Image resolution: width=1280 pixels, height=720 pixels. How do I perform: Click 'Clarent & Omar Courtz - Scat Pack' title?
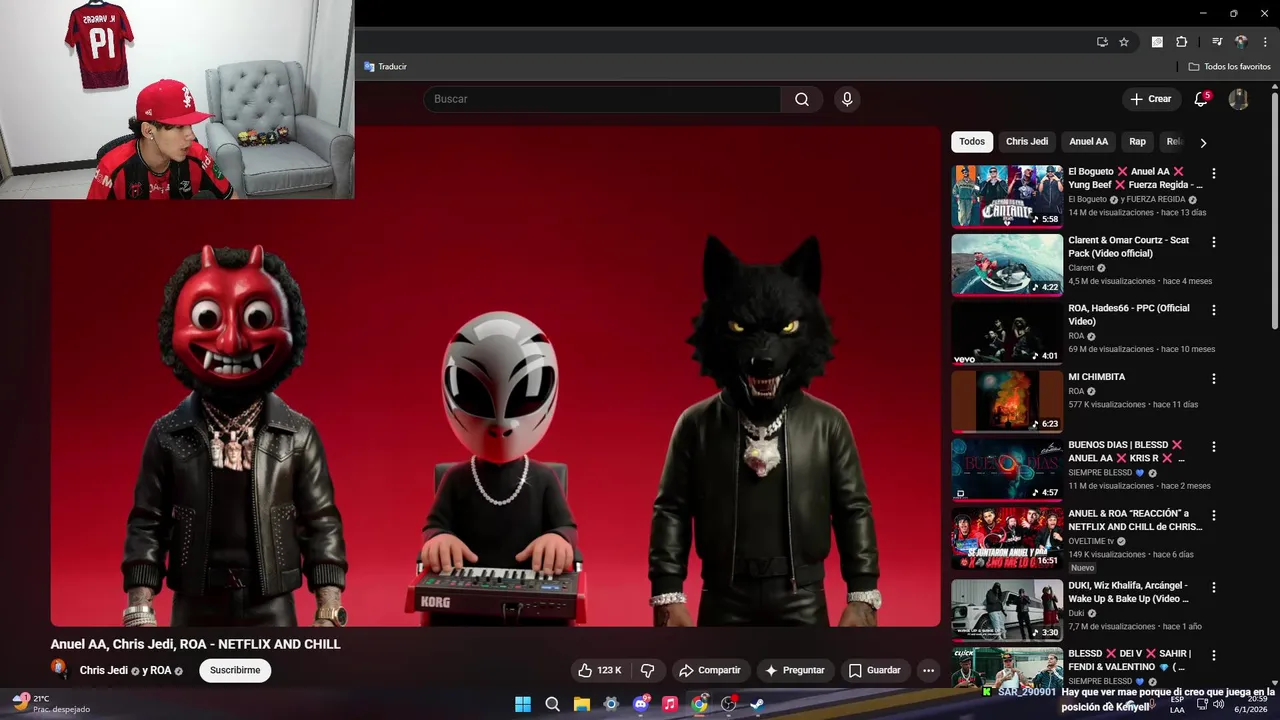(1129, 246)
